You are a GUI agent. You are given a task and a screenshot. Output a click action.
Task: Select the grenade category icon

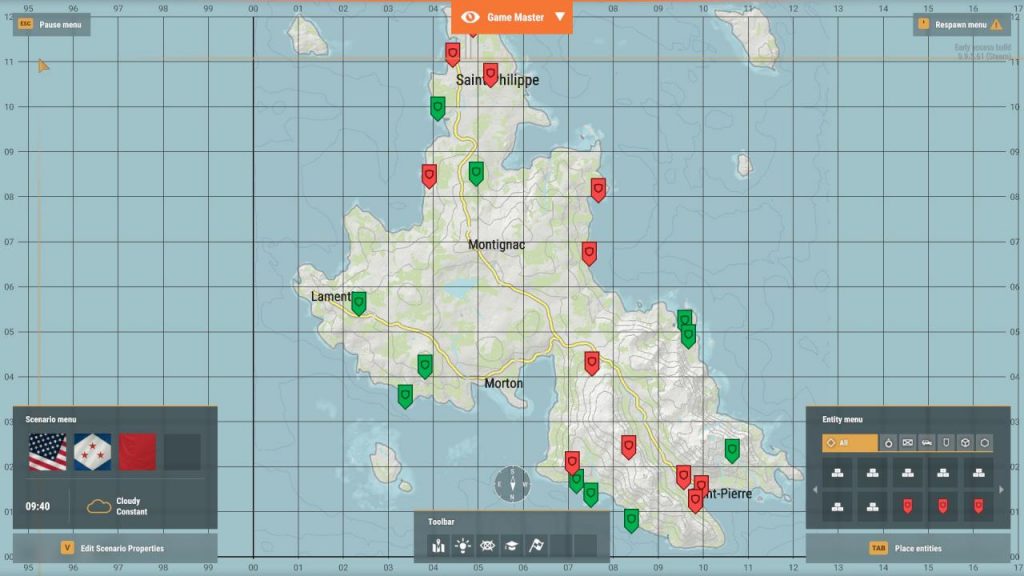tap(888, 442)
